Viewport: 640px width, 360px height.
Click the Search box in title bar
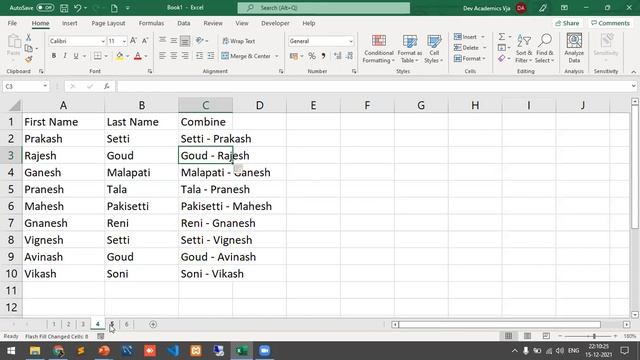click(324, 8)
